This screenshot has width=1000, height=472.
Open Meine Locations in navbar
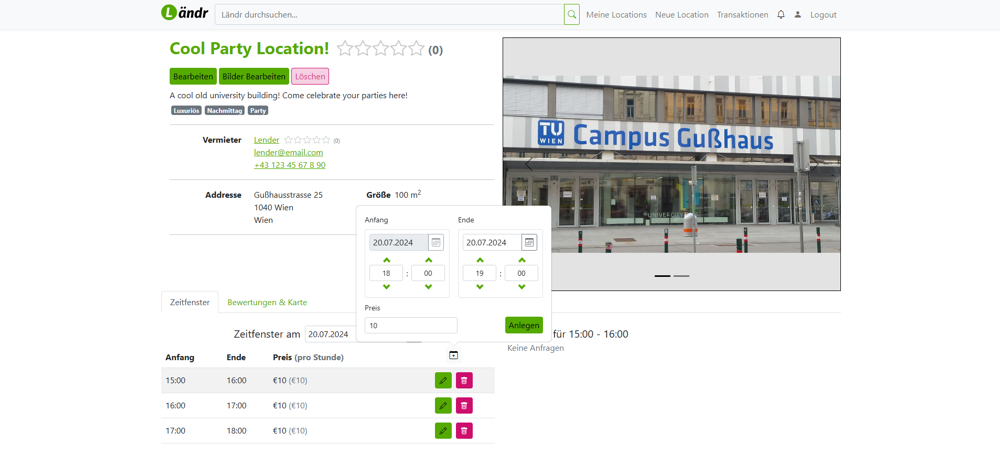616,15
